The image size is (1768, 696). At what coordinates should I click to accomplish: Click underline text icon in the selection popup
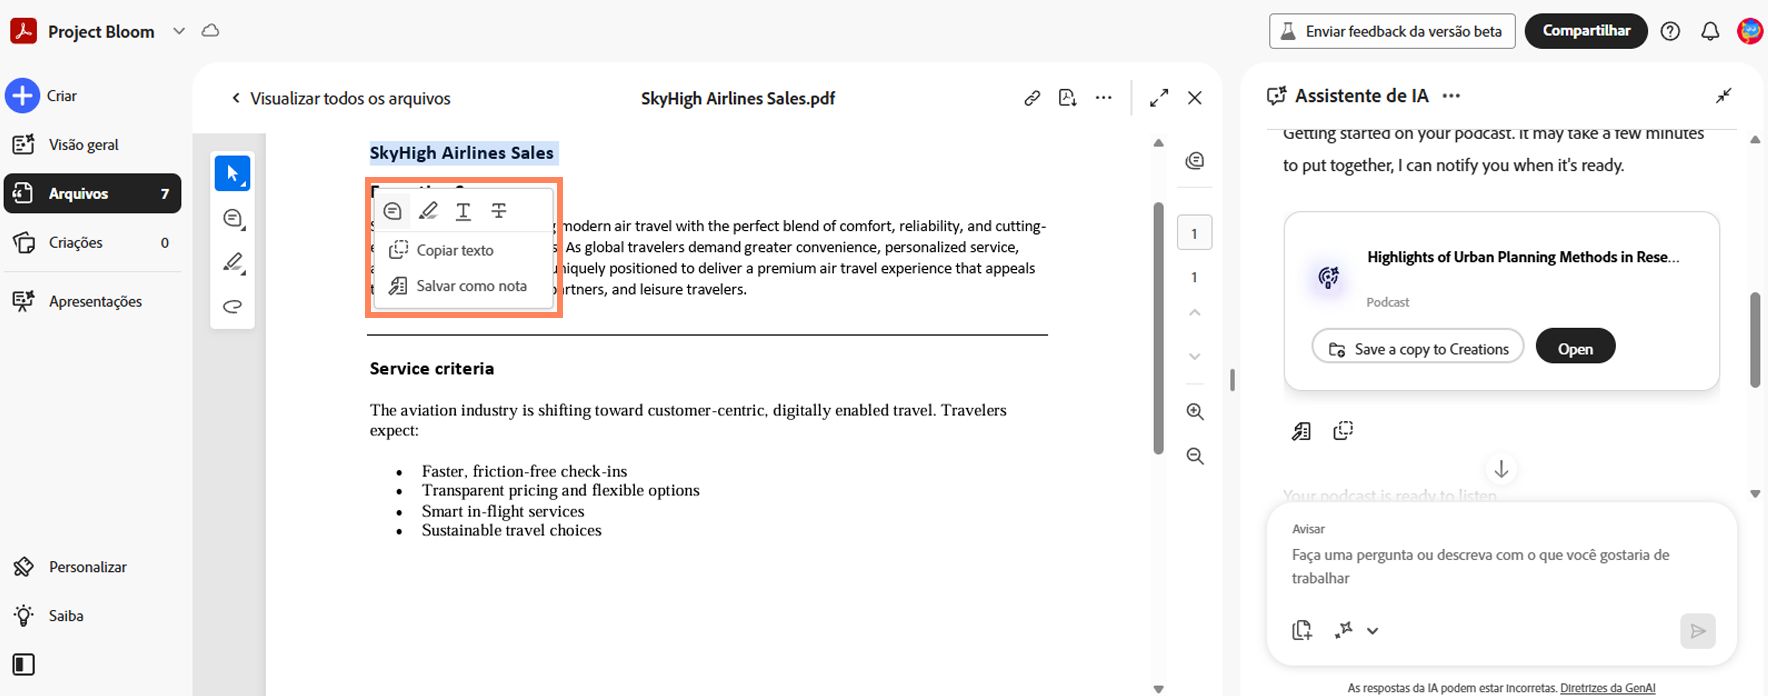click(463, 211)
